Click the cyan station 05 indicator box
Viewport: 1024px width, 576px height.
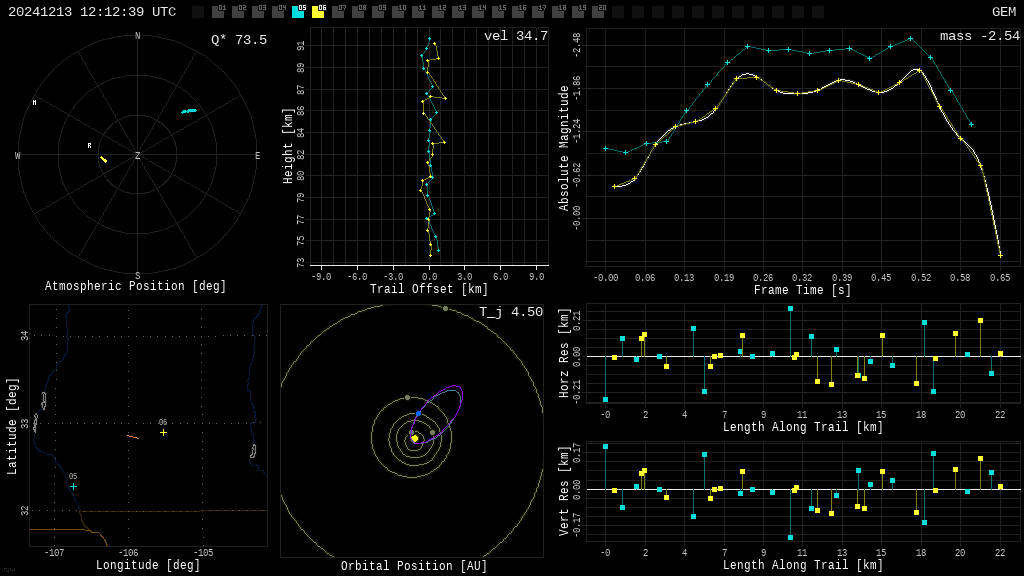298,12
